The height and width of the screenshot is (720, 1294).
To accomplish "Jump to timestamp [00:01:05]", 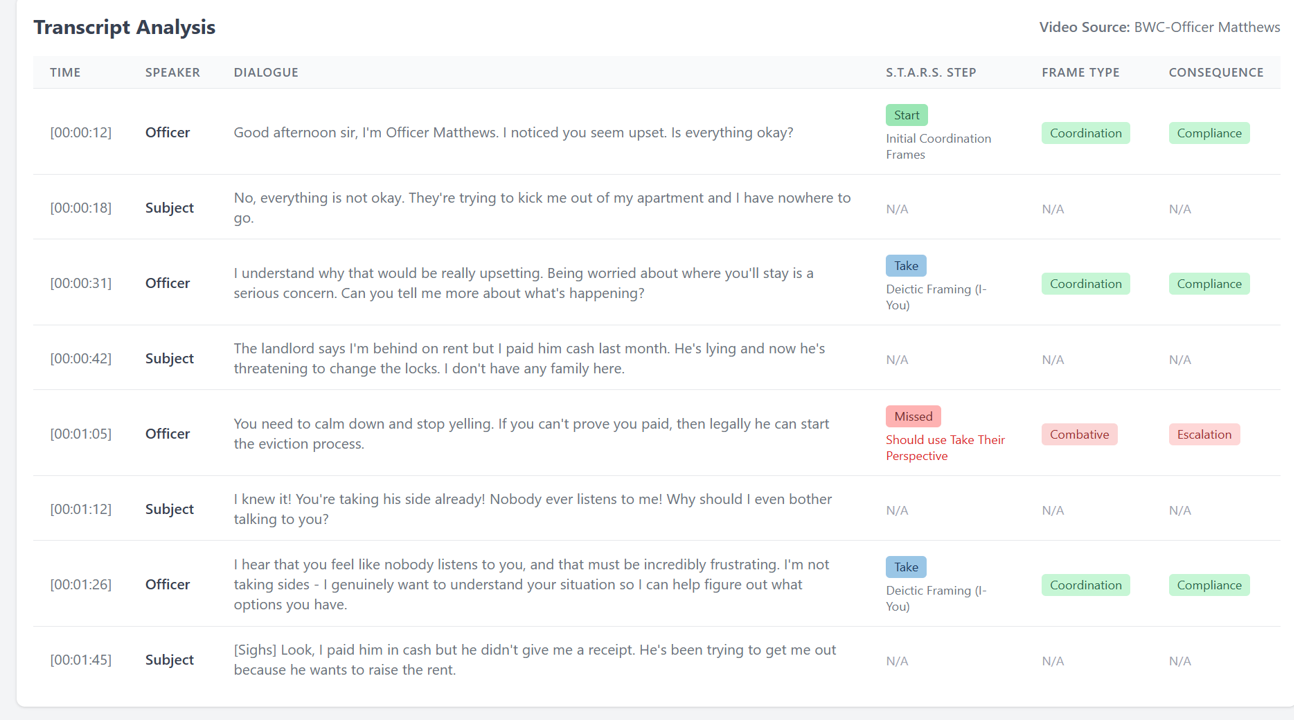I will (81, 434).
